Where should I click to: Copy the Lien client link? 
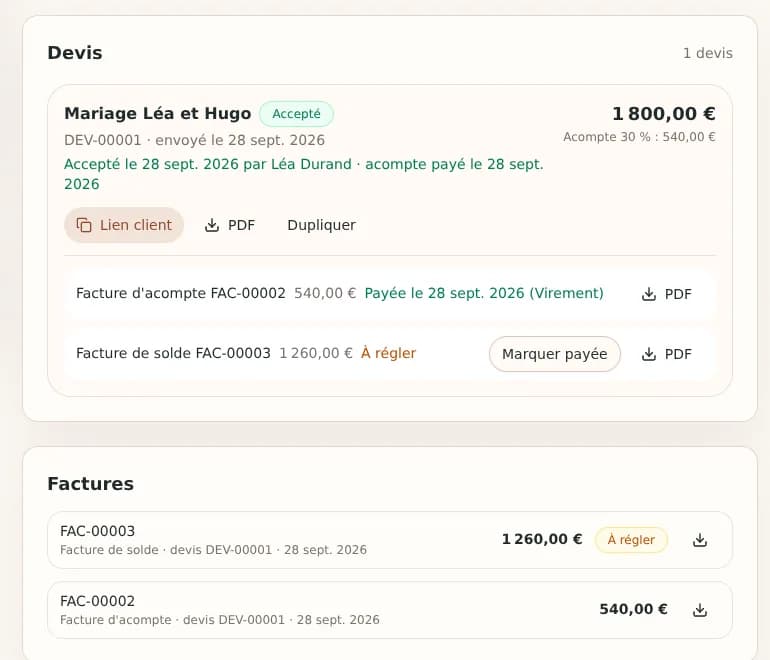coord(124,225)
